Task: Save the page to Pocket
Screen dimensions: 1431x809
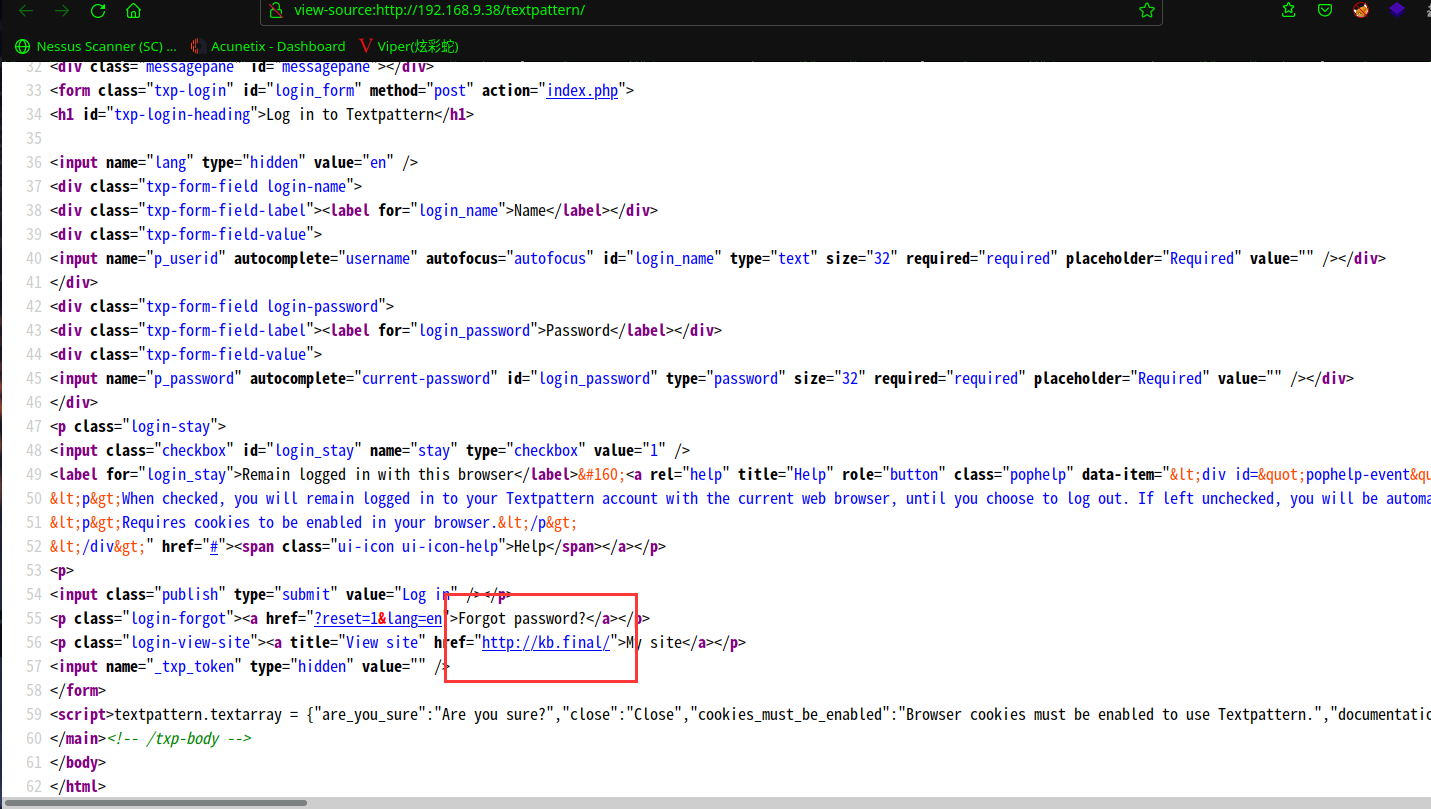Action: (x=1325, y=10)
